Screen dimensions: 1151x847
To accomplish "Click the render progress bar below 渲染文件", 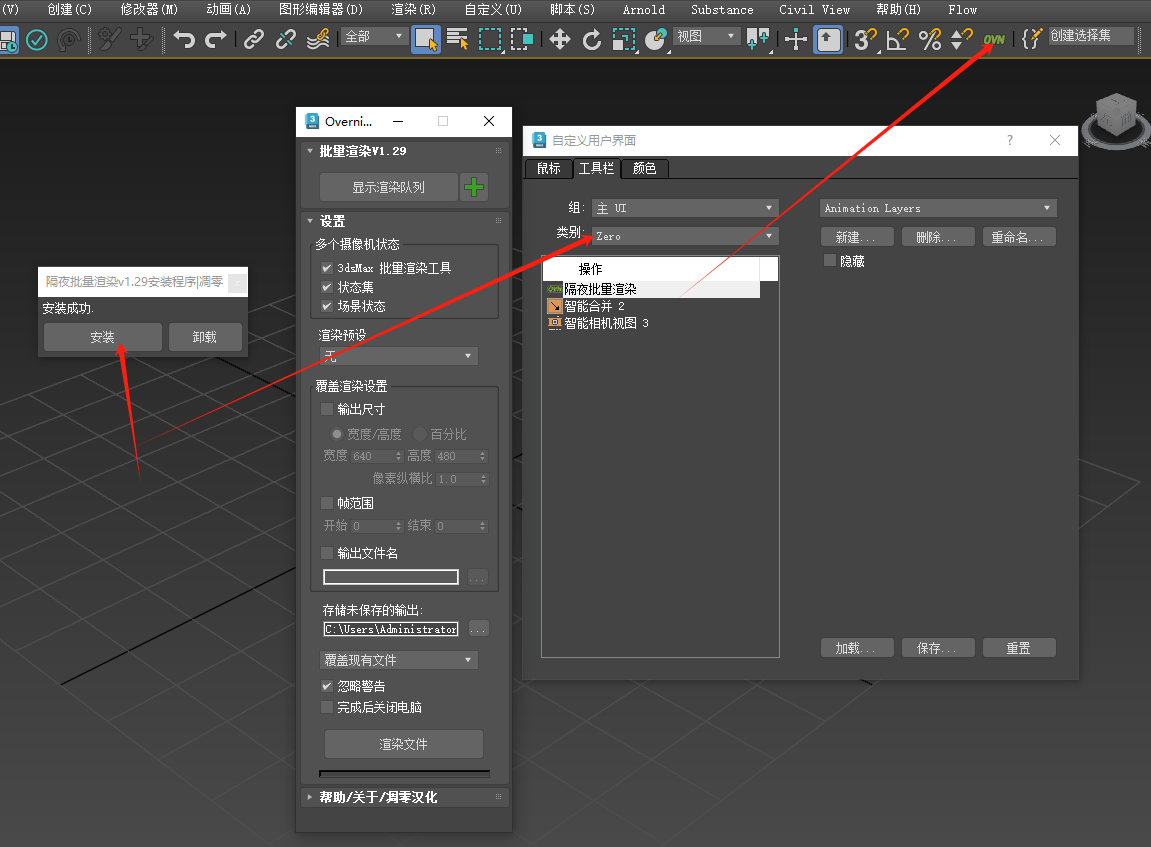I will tap(404, 773).
